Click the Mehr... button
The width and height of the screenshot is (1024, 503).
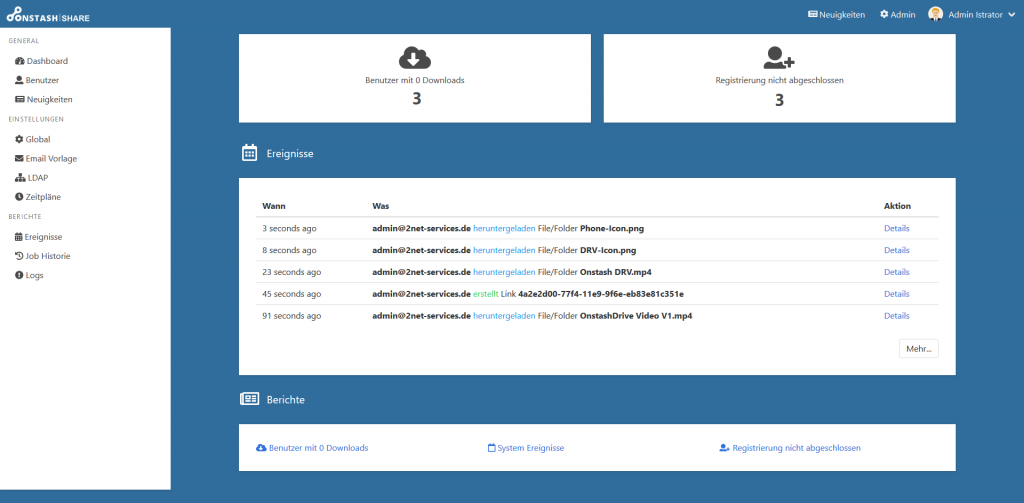919,349
